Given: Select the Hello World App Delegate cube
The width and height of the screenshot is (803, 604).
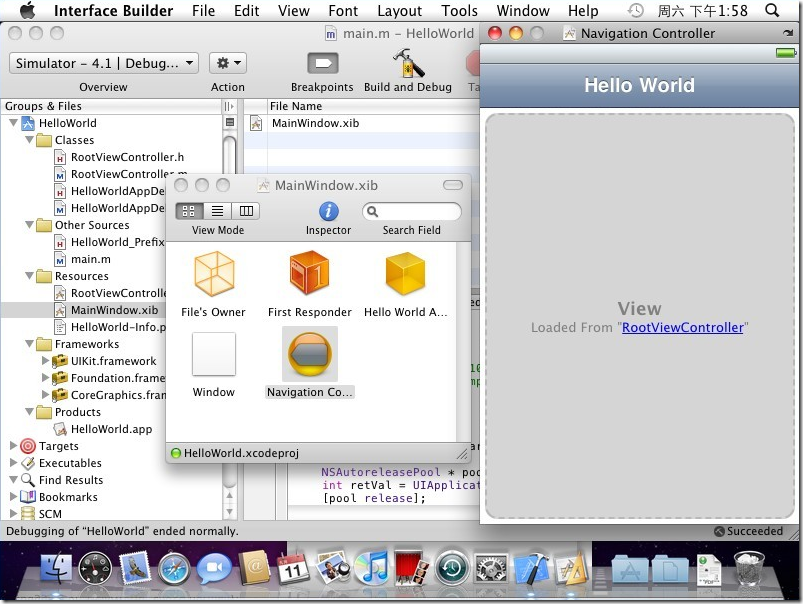Looking at the screenshot, I should [405, 273].
